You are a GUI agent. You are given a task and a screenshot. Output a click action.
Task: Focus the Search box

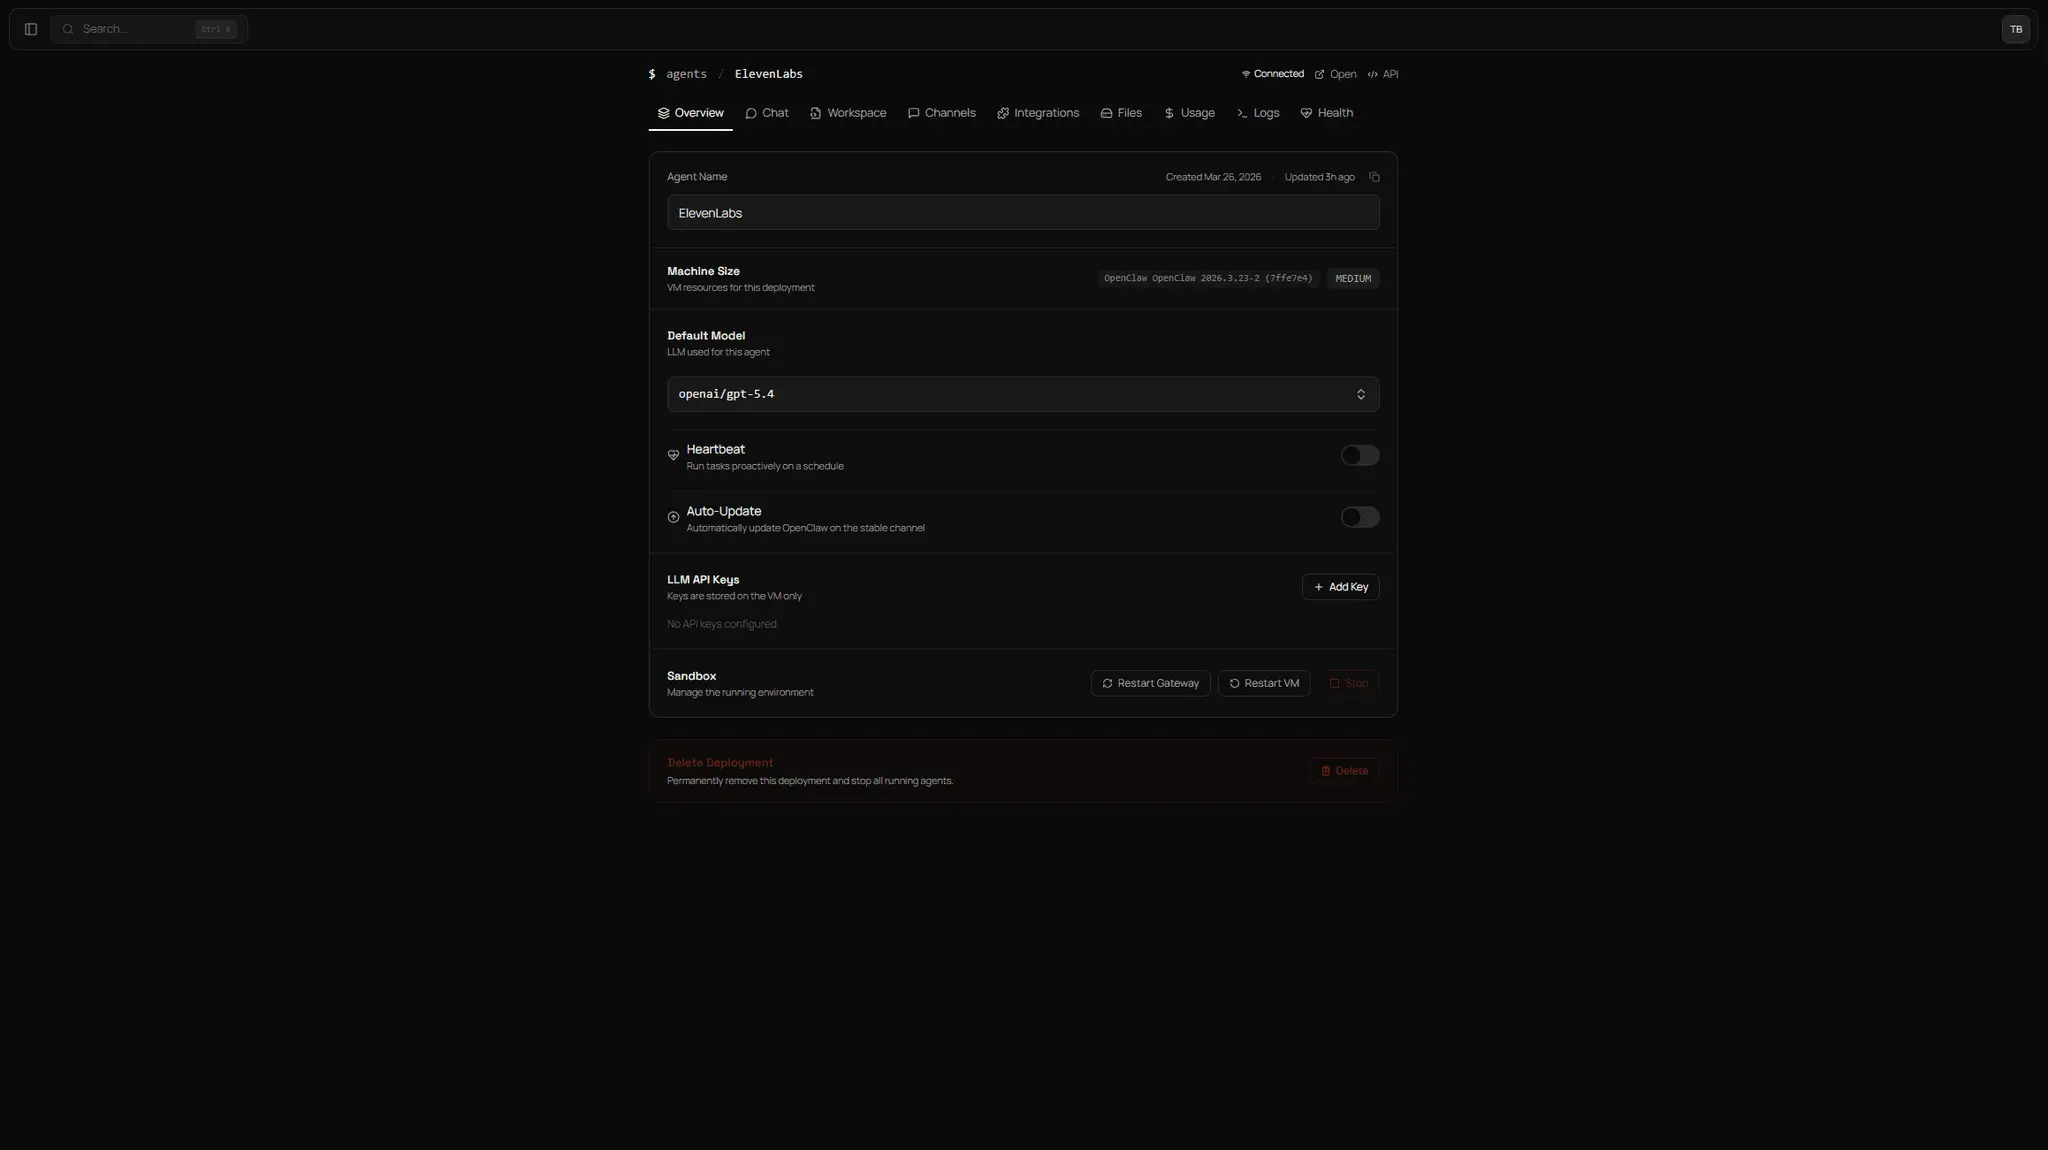click(x=149, y=29)
